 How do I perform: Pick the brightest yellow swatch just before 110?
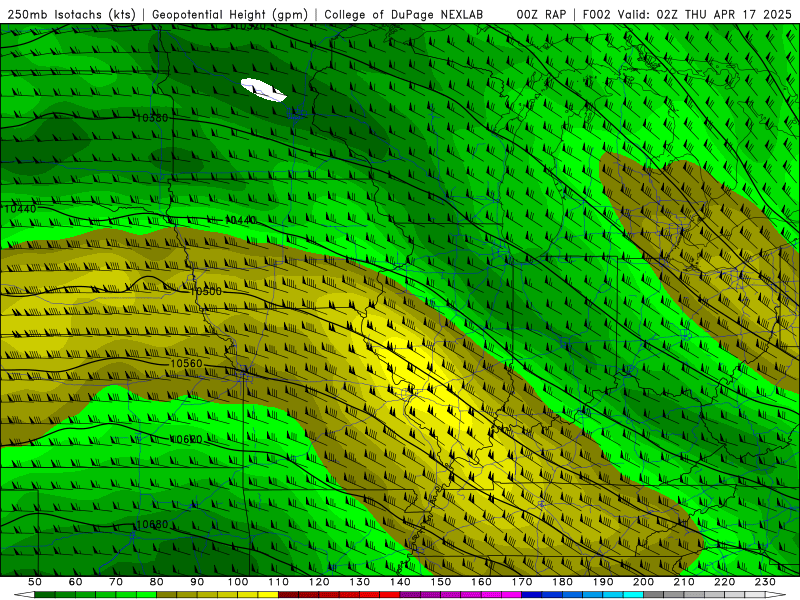tap(268, 595)
